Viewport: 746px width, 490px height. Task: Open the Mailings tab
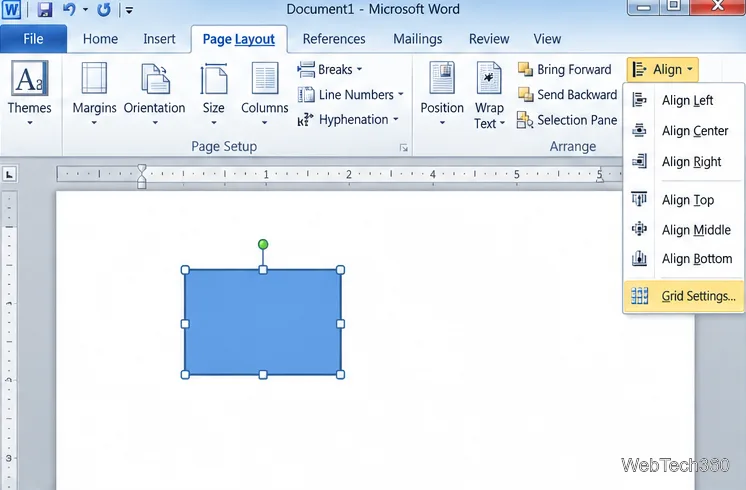(x=417, y=39)
